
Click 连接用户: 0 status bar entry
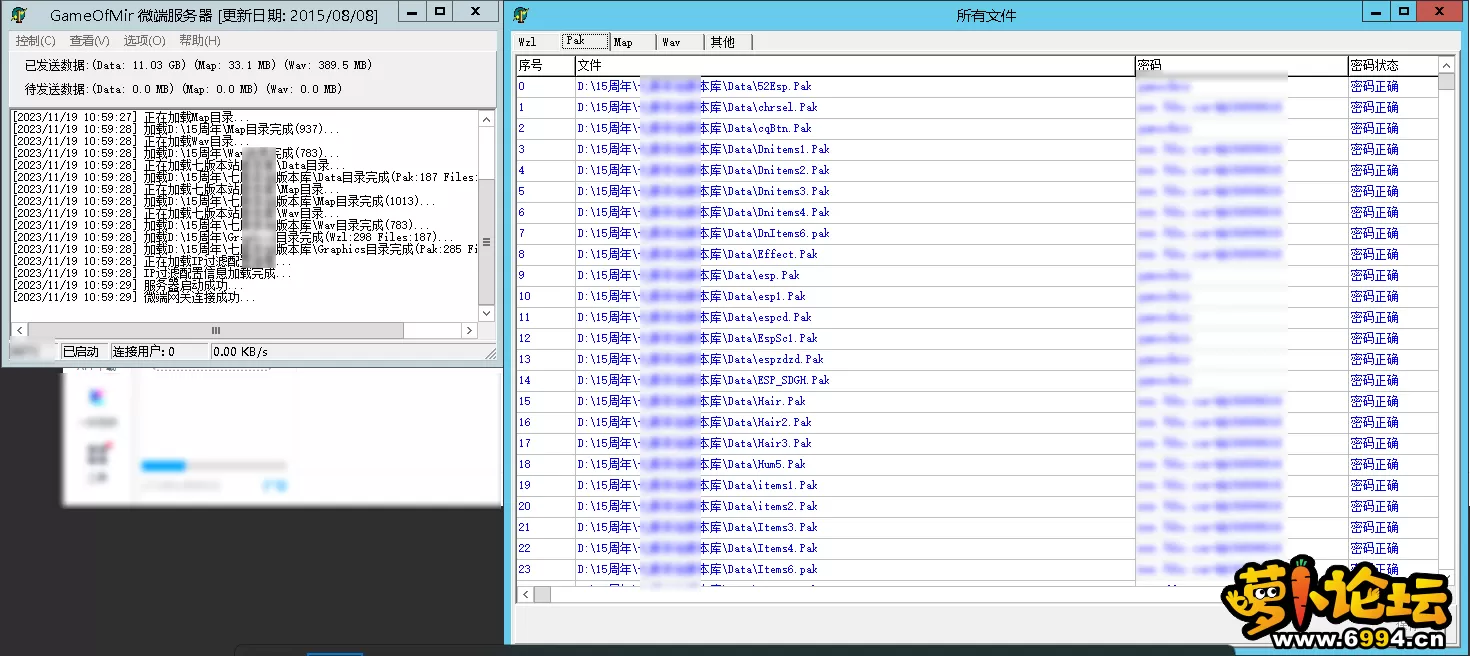(x=143, y=352)
